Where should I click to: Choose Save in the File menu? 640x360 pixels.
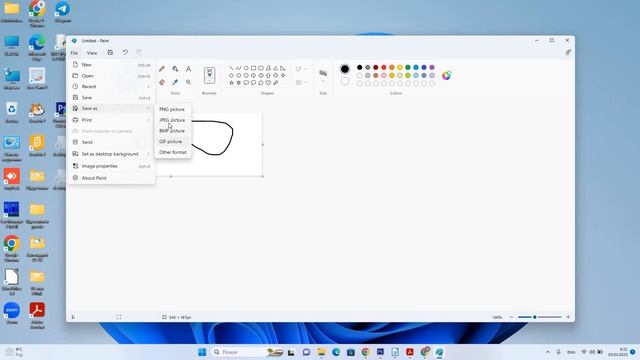(x=111, y=98)
